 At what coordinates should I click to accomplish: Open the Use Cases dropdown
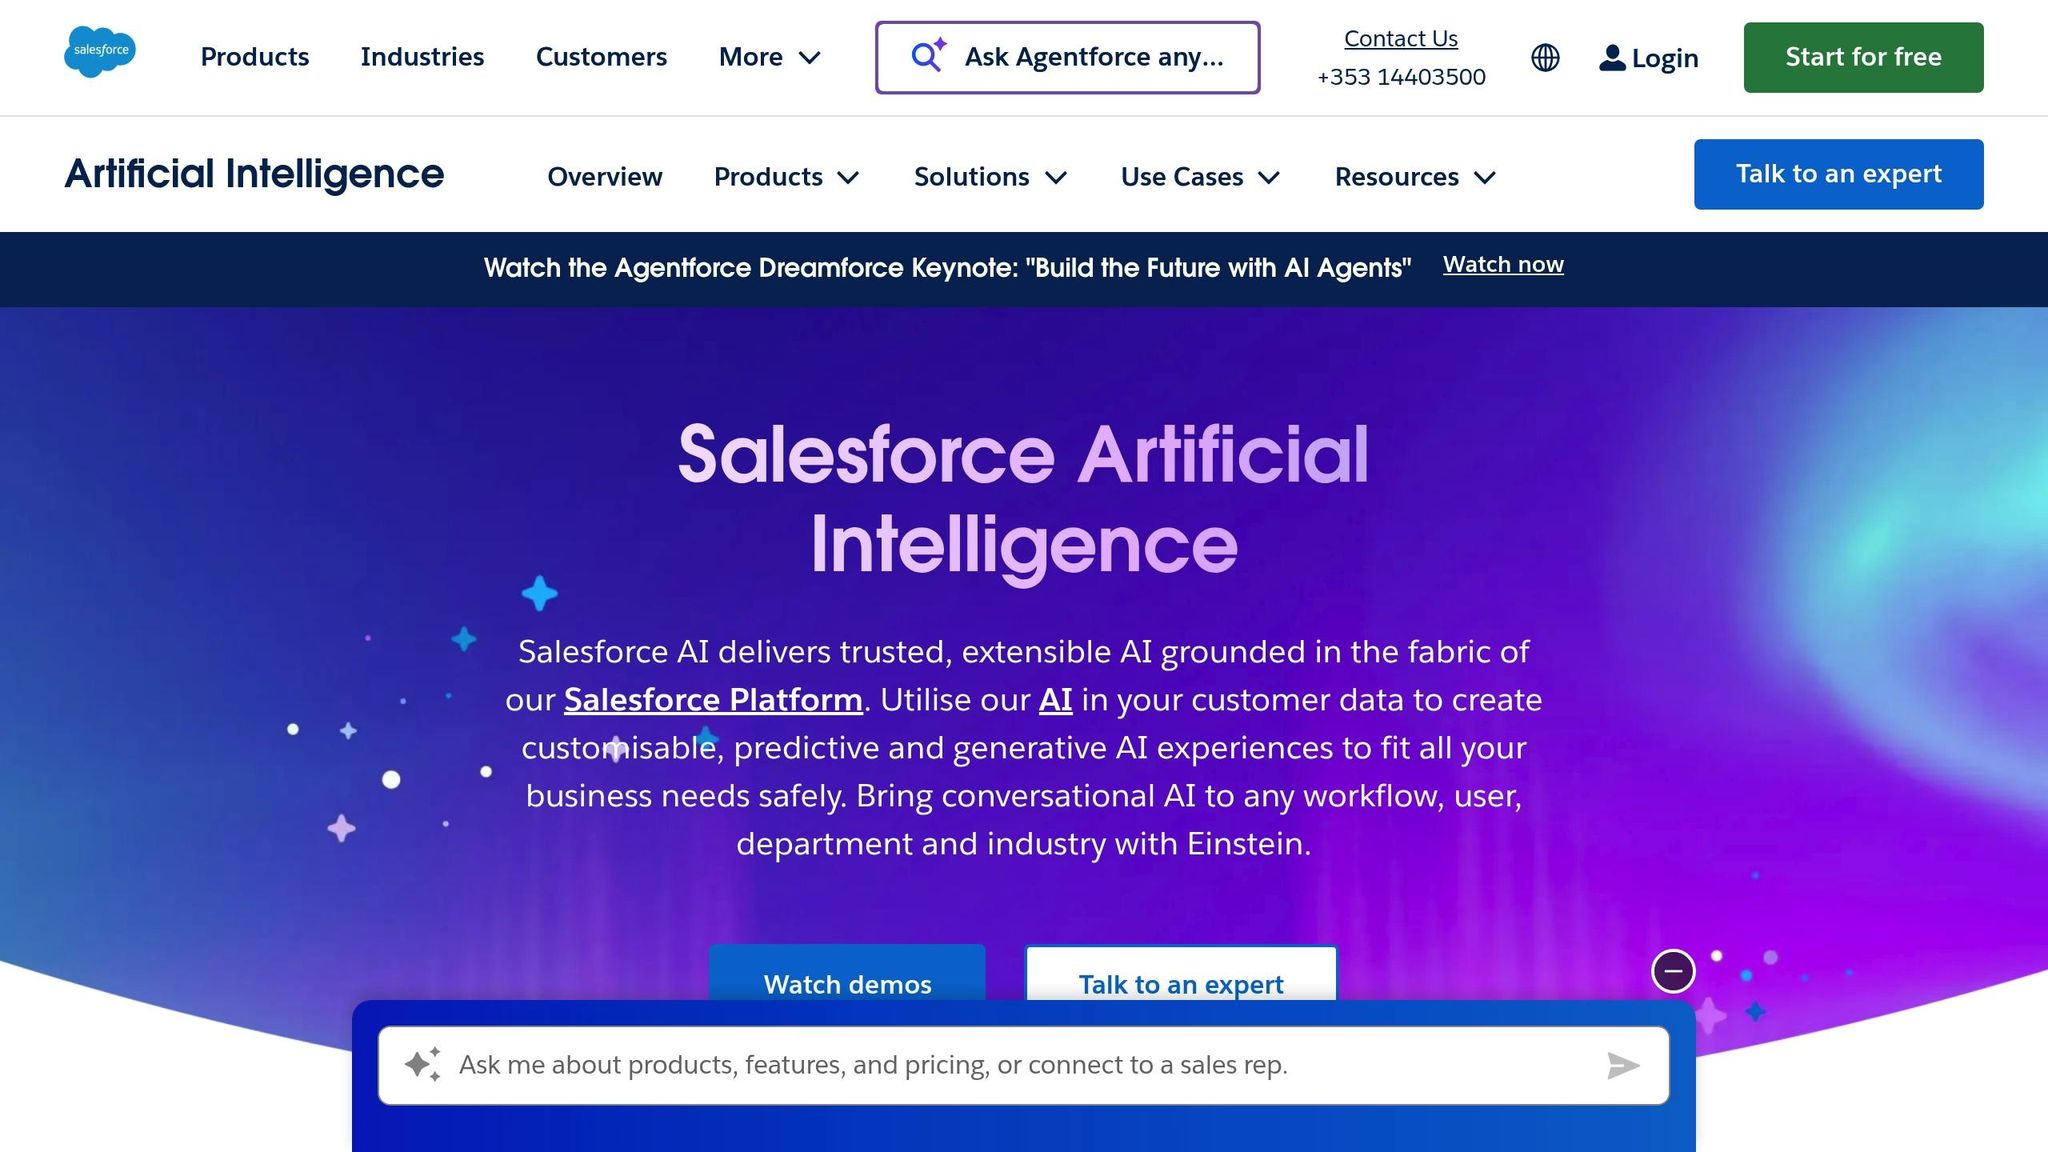point(1199,176)
